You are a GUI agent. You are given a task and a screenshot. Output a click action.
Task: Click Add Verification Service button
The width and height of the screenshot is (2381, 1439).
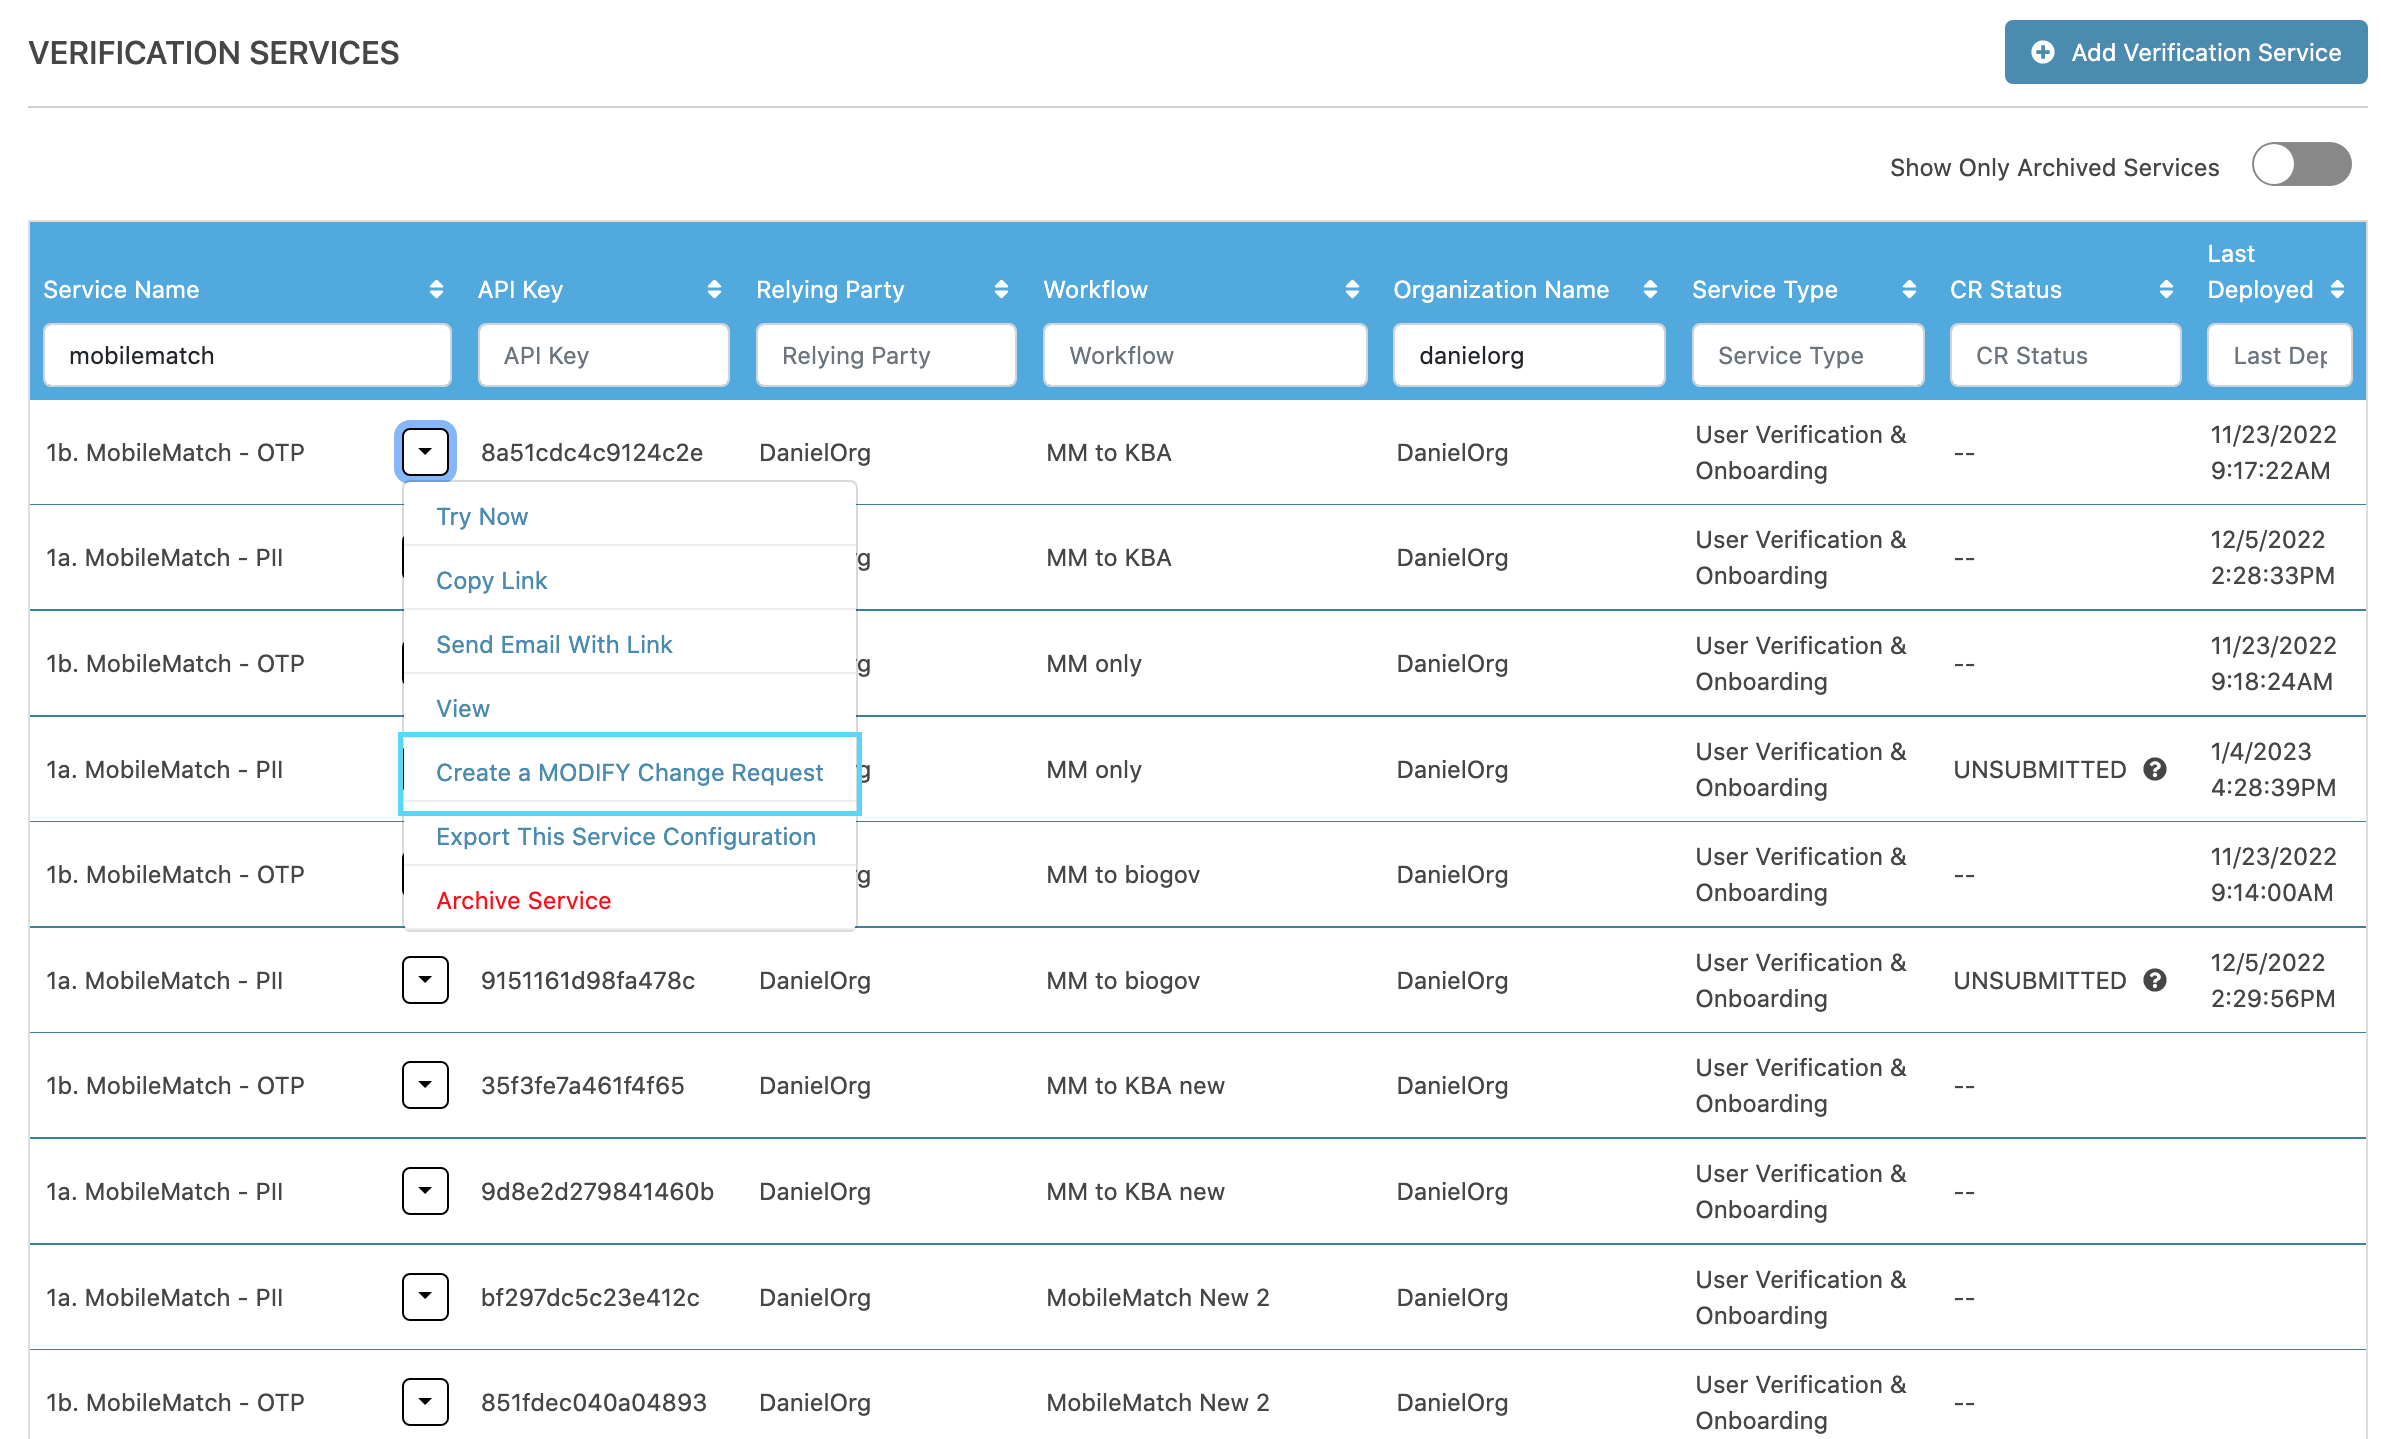tap(2185, 52)
